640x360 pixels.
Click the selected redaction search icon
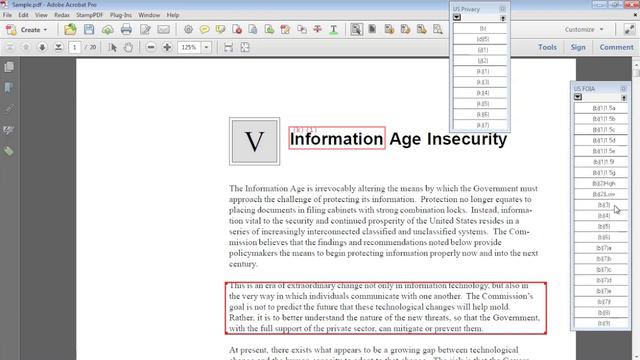click(356, 29)
